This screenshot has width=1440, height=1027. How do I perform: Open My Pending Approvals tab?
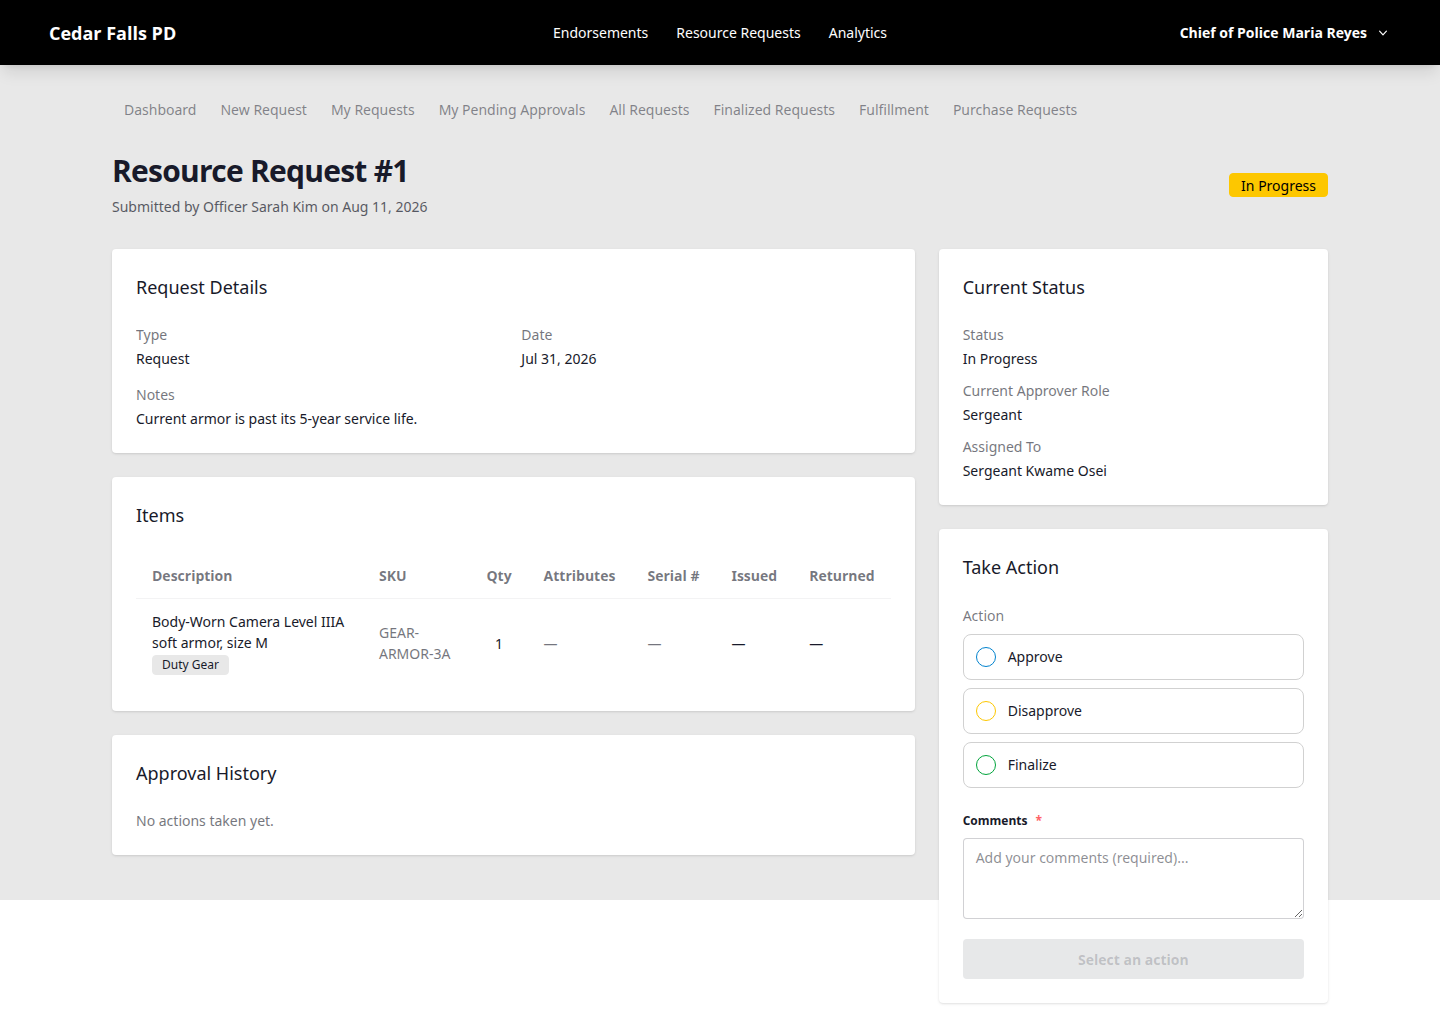pyautogui.click(x=512, y=110)
